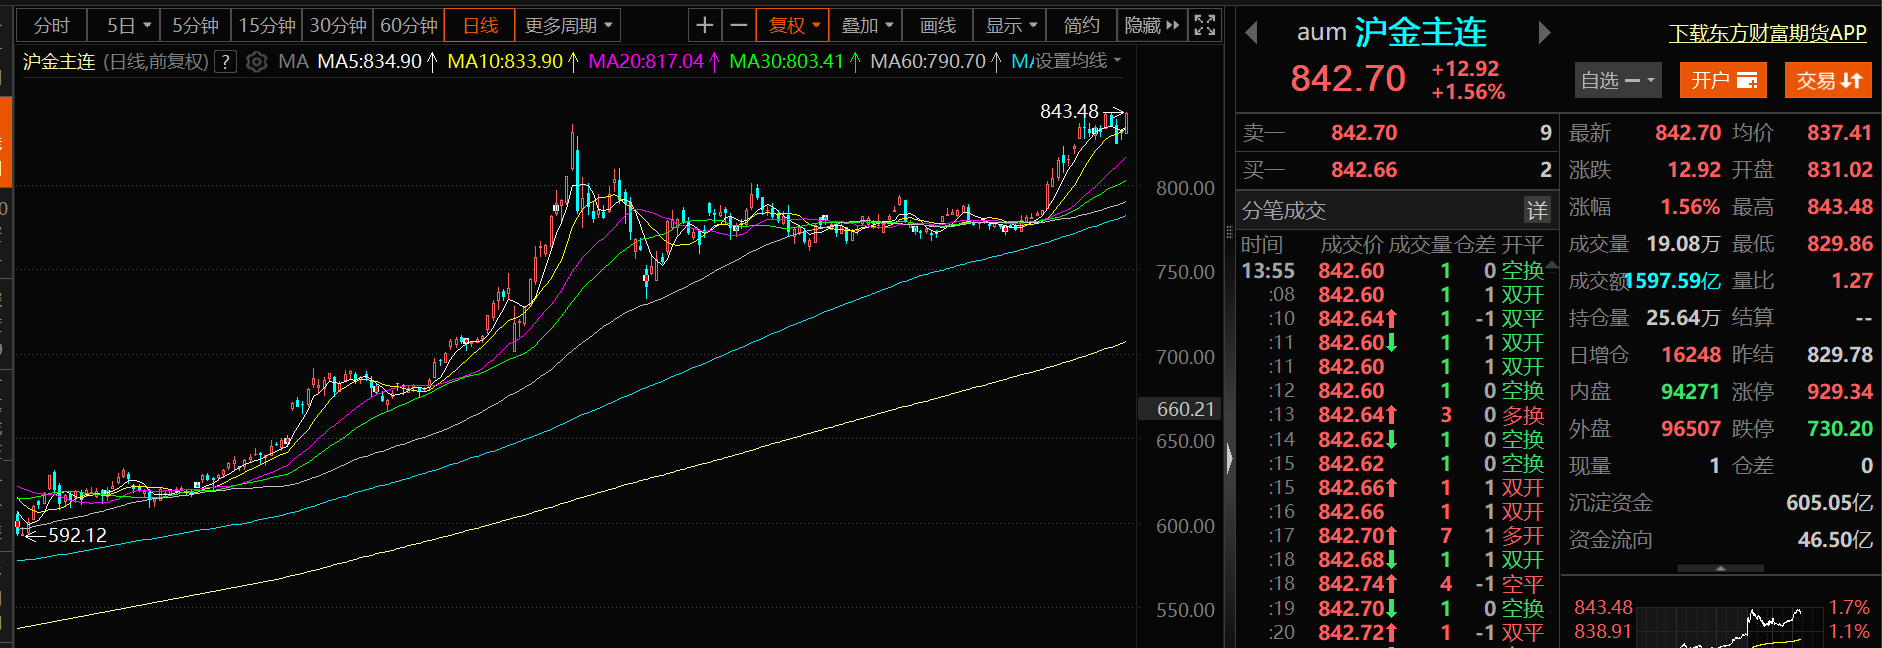Click the 592.12 low price label
This screenshot has height=648, width=1882.
coord(77,535)
